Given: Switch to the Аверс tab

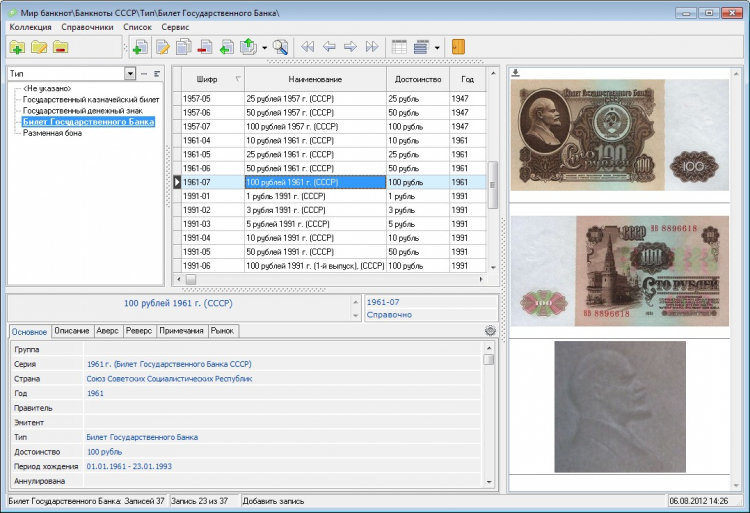Looking at the screenshot, I should (x=108, y=331).
